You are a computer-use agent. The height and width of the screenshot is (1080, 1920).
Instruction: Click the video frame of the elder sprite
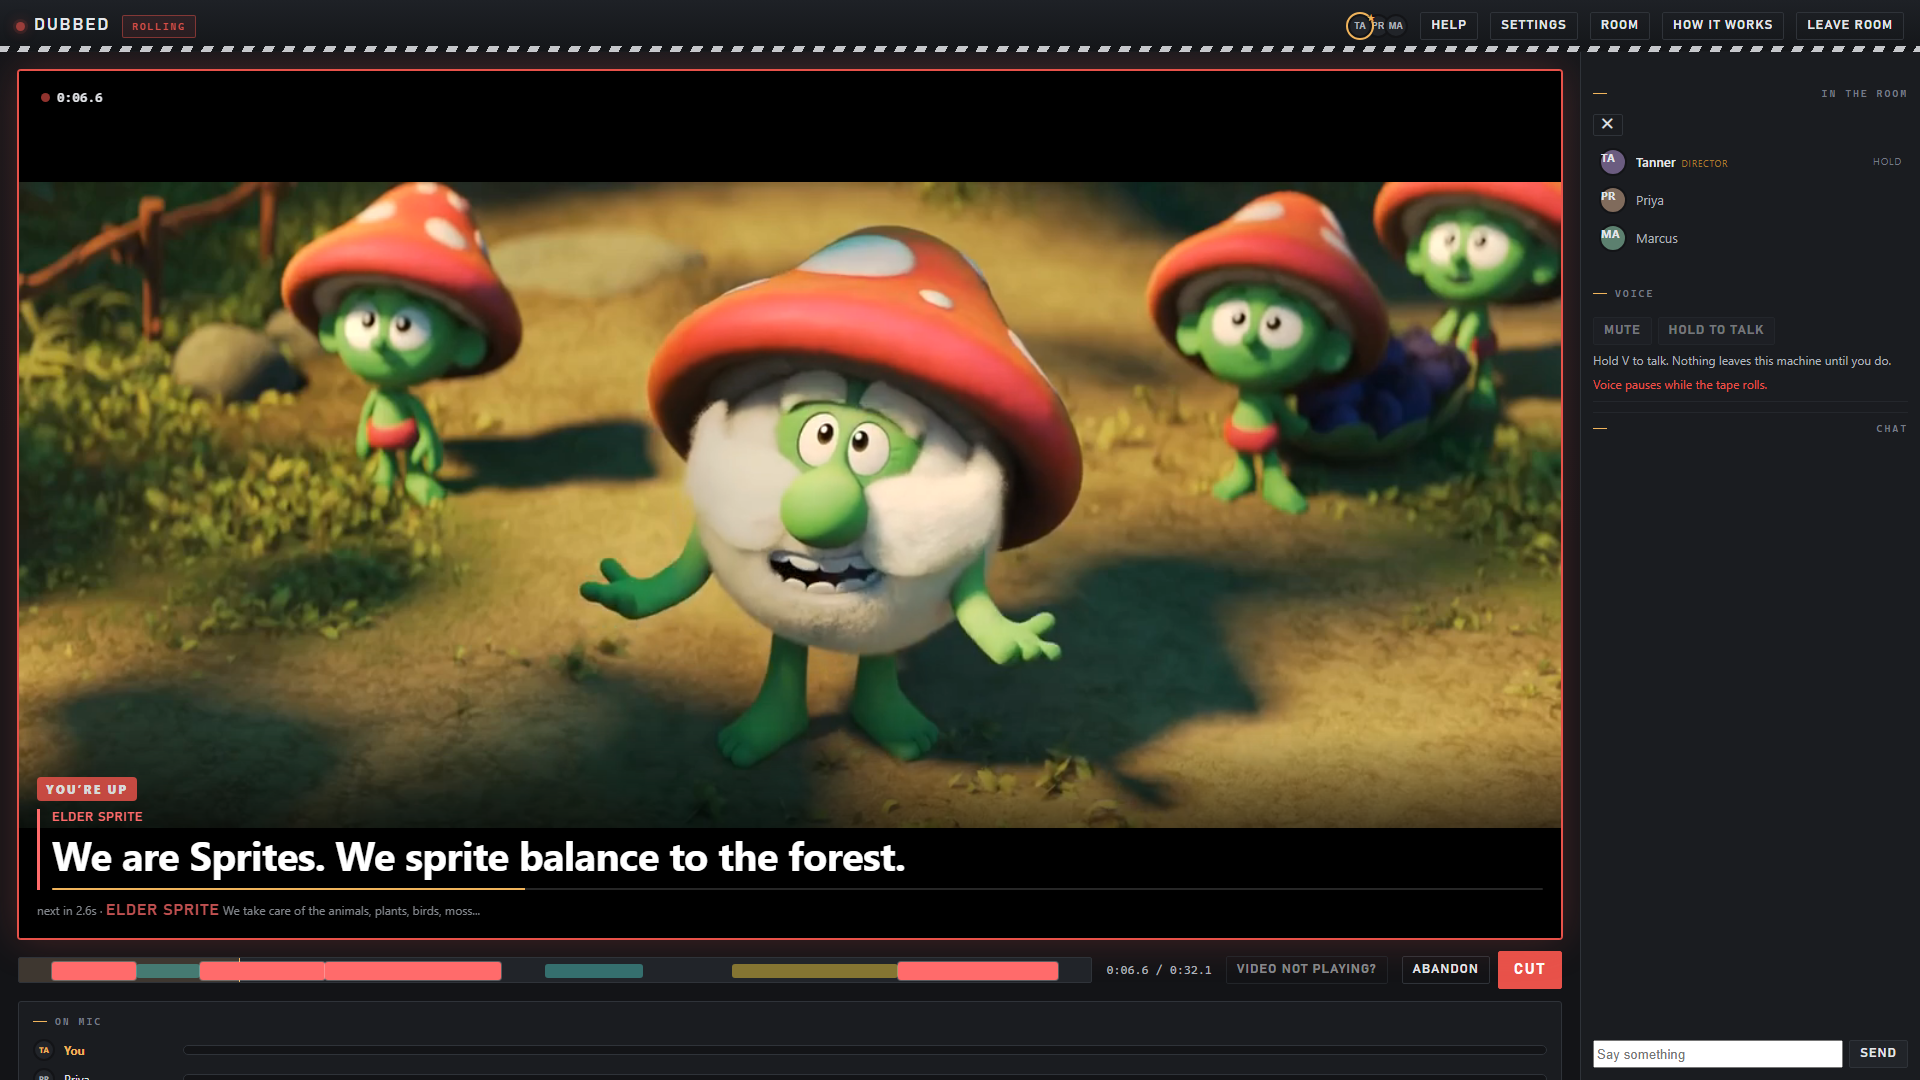click(x=790, y=504)
